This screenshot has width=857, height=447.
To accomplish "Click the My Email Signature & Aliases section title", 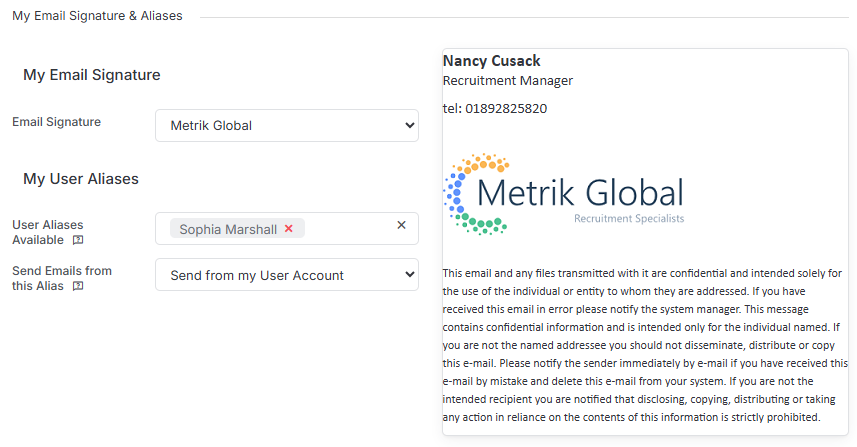I will point(97,16).
